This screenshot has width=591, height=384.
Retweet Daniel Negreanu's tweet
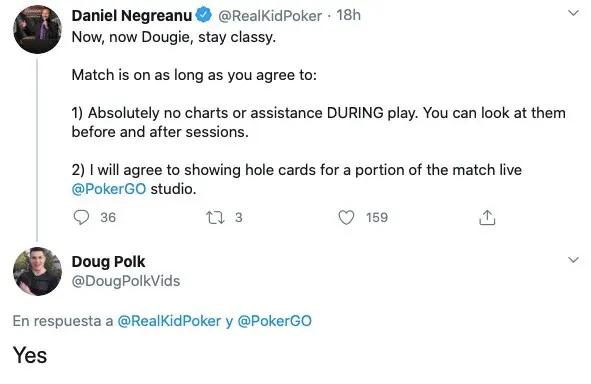pyautogui.click(x=215, y=217)
